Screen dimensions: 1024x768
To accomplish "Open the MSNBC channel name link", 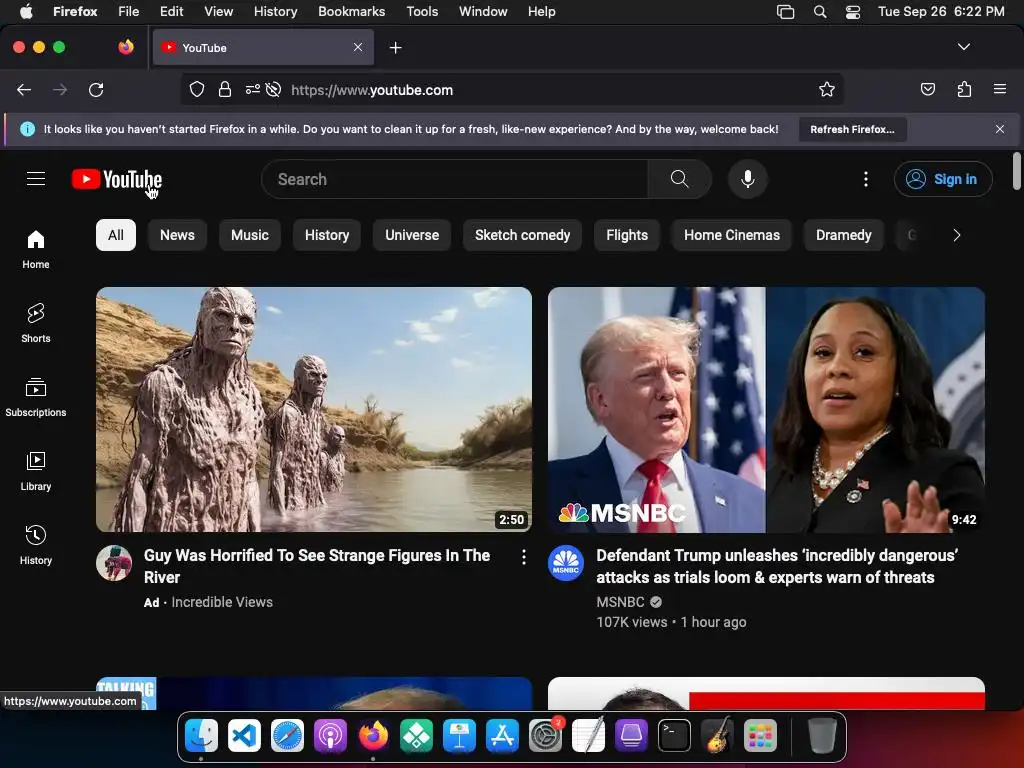I will coord(620,602).
